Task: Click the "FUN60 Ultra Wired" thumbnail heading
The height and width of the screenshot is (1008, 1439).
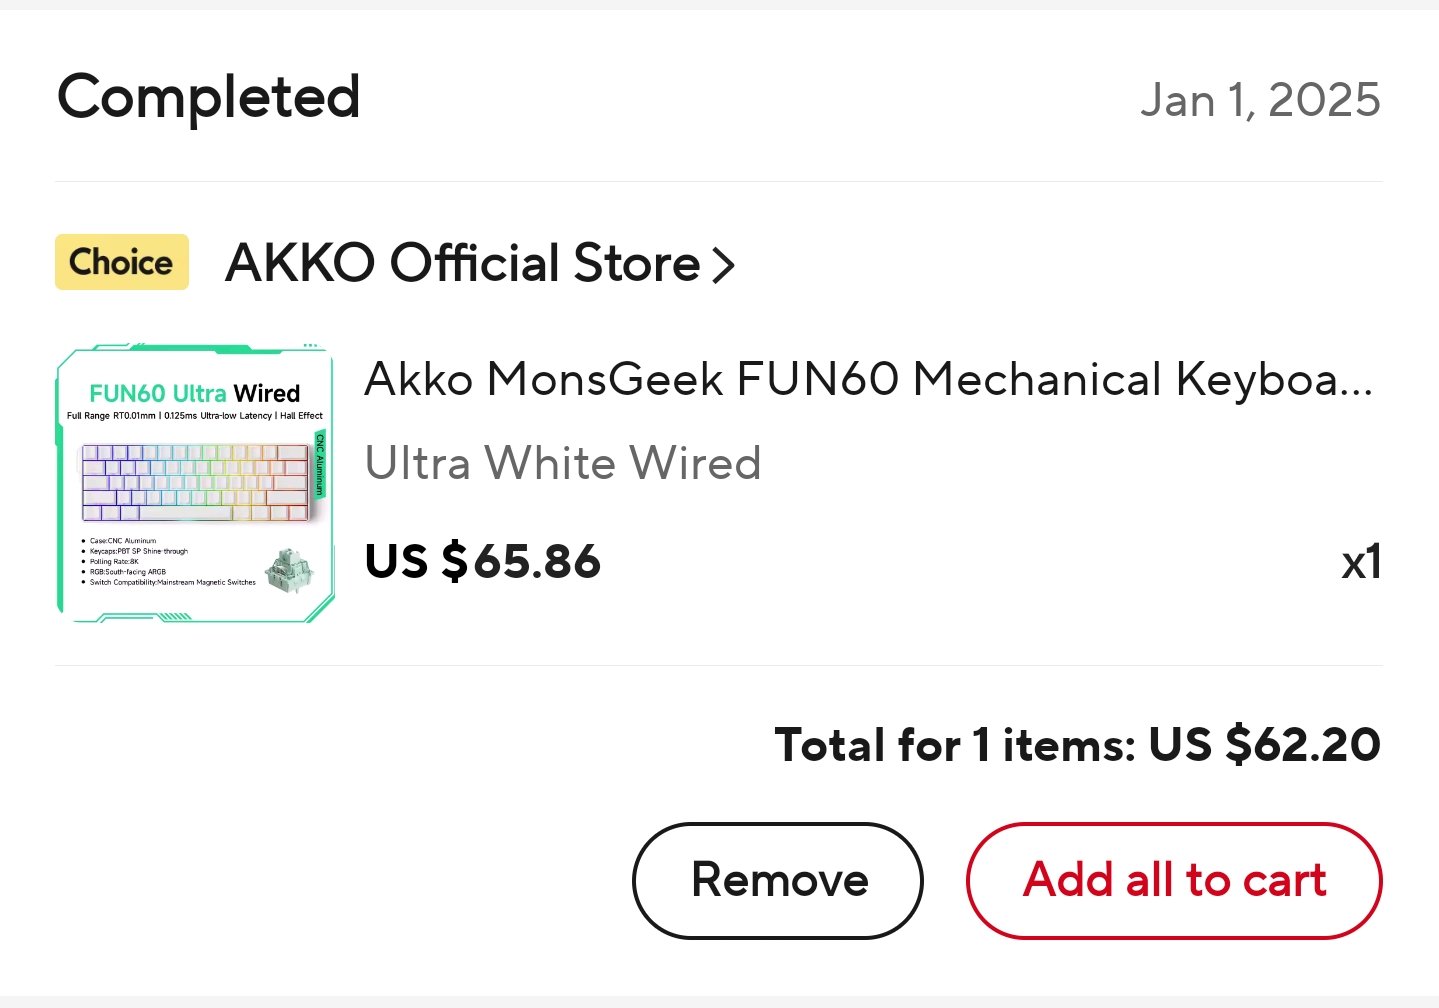Action: [x=195, y=393]
